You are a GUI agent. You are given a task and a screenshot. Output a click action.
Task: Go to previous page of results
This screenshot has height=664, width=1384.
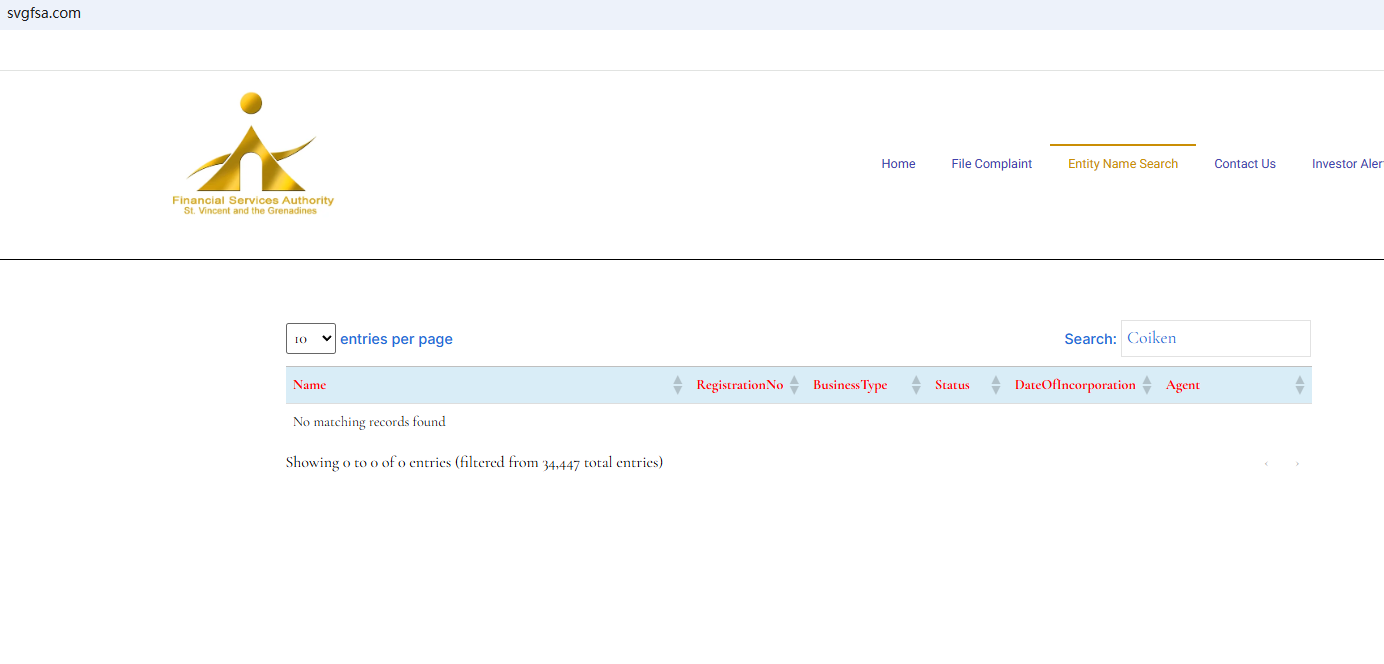tap(1266, 464)
